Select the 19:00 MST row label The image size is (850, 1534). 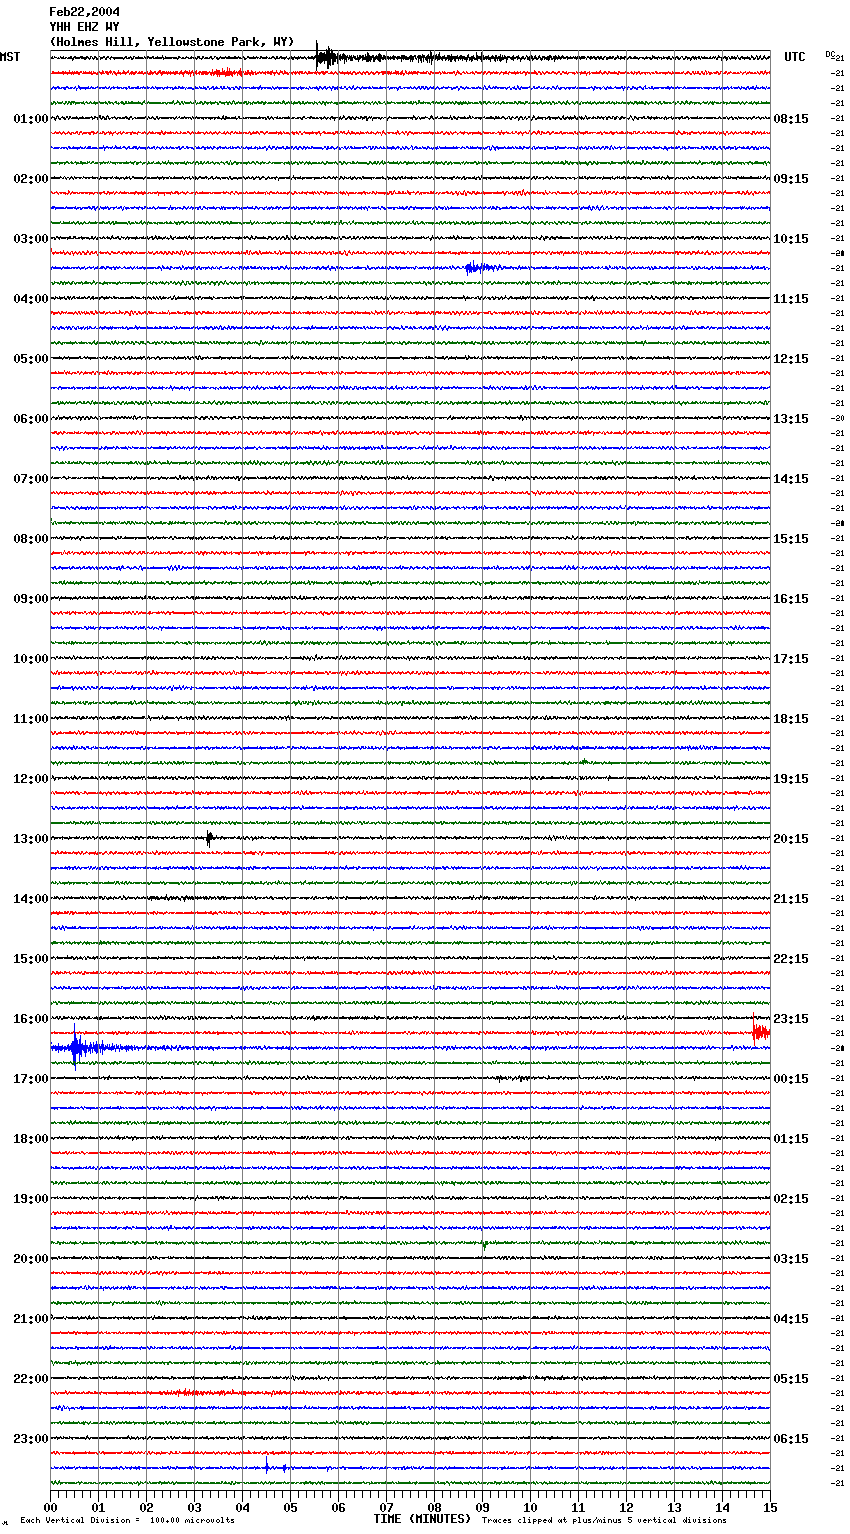pos(31,1199)
